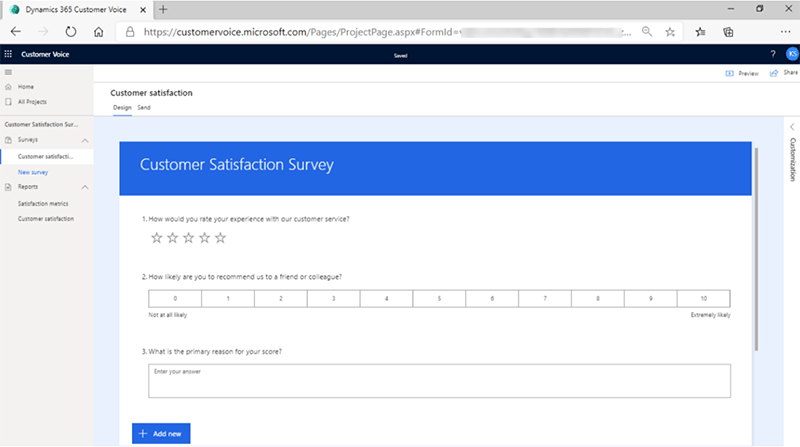Click the New survey link
800x447 pixels.
33,172
